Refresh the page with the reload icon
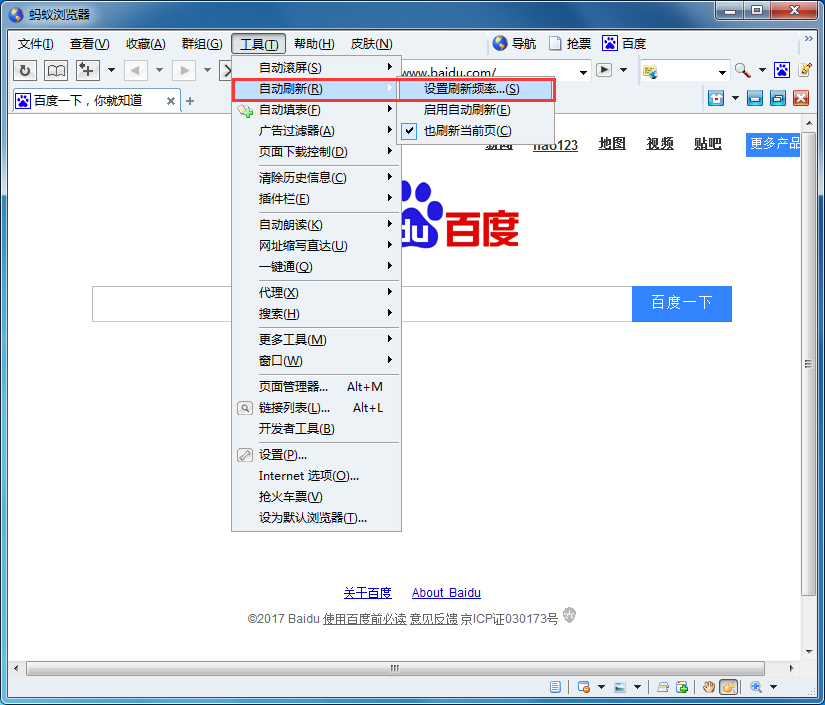 (x=23, y=70)
